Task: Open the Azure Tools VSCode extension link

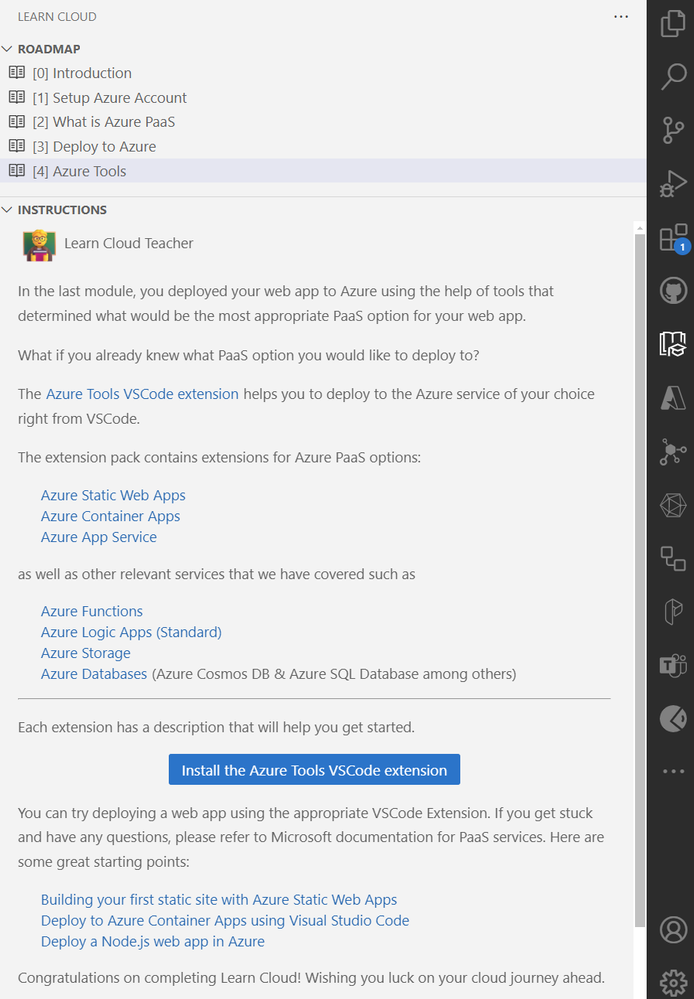Action: point(142,394)
